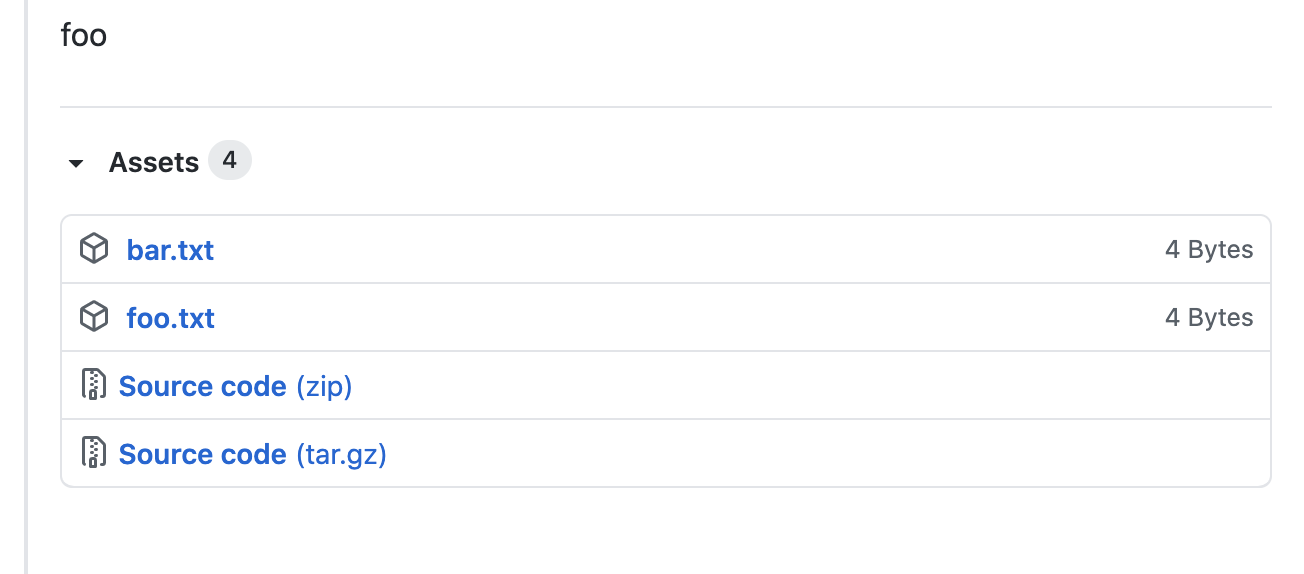Click the "foo" release description text
Image resolution: width=1304 pixels, height=574 pixels.
pyautogui.click(x=84, y=36)
